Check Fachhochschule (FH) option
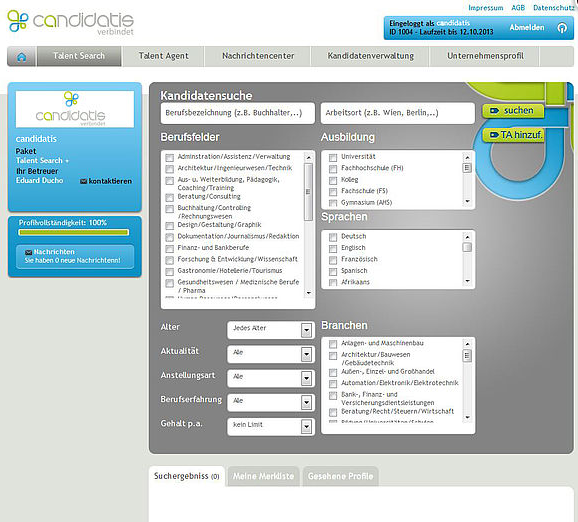This screenshot has width=578, height=522. tap(333, 169)
